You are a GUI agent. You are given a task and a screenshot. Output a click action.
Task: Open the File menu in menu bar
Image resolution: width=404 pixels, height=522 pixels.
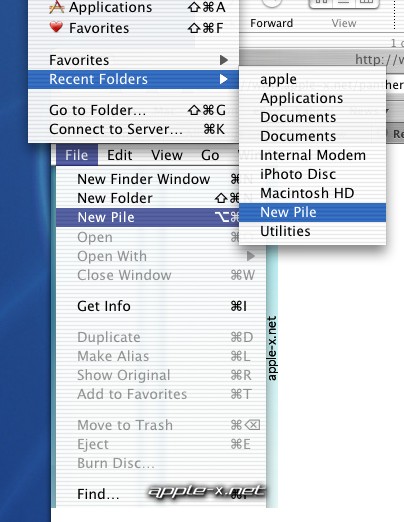[77, 155]
